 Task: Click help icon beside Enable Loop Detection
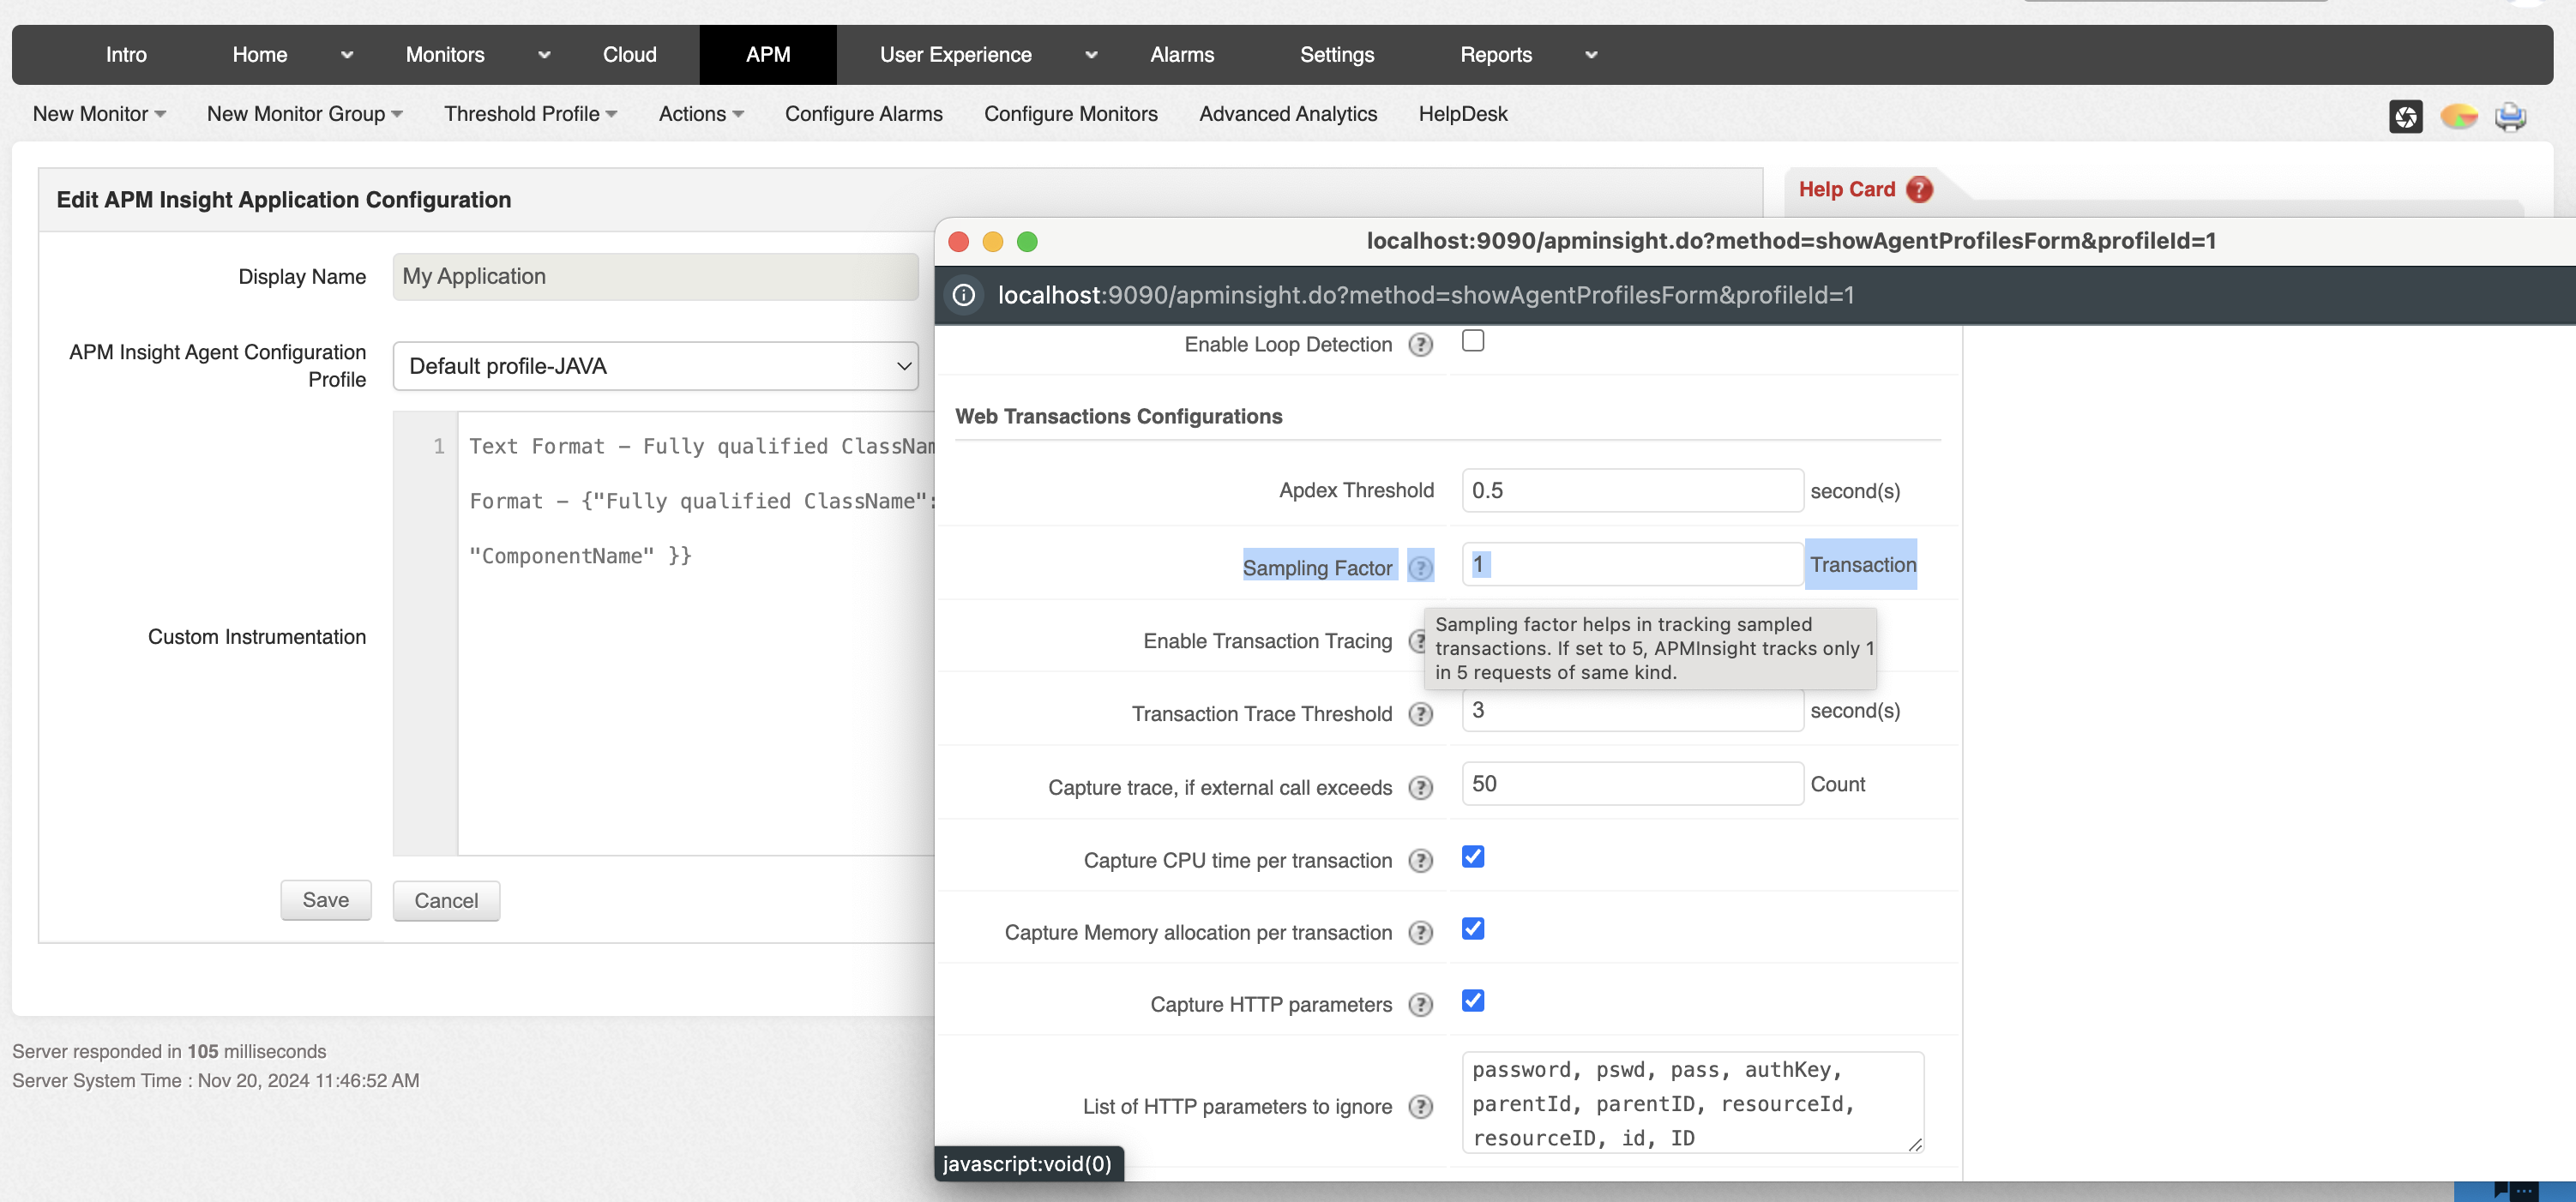[1420, 345]
